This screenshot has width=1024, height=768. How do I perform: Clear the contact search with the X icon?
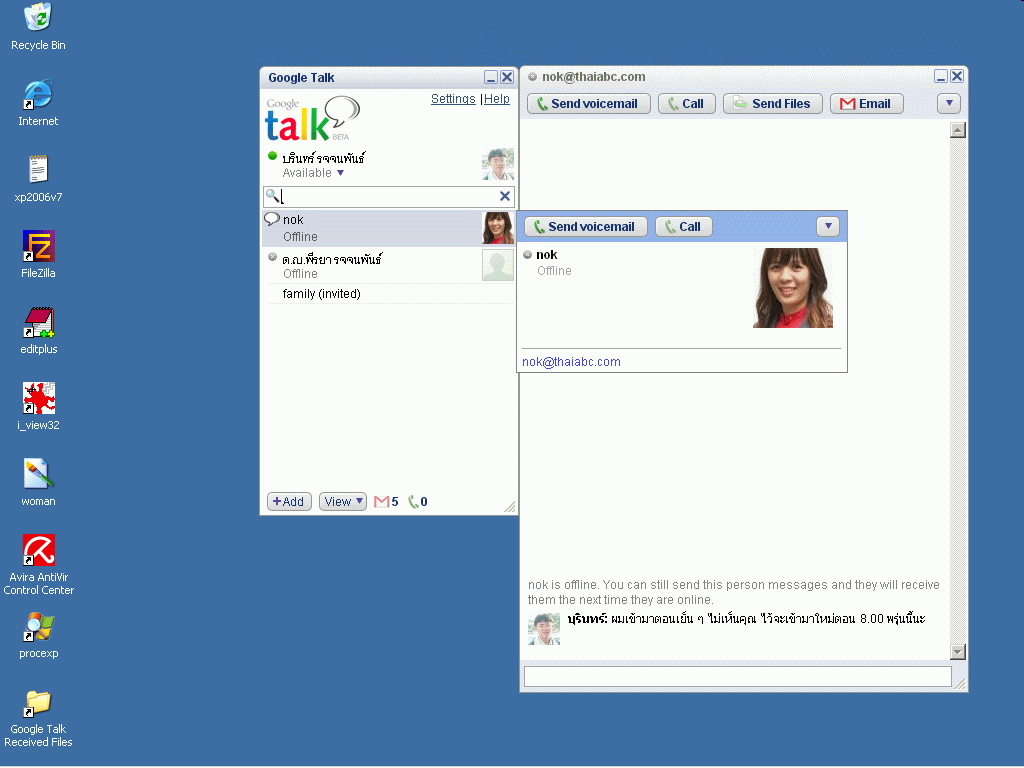(505, 197)
